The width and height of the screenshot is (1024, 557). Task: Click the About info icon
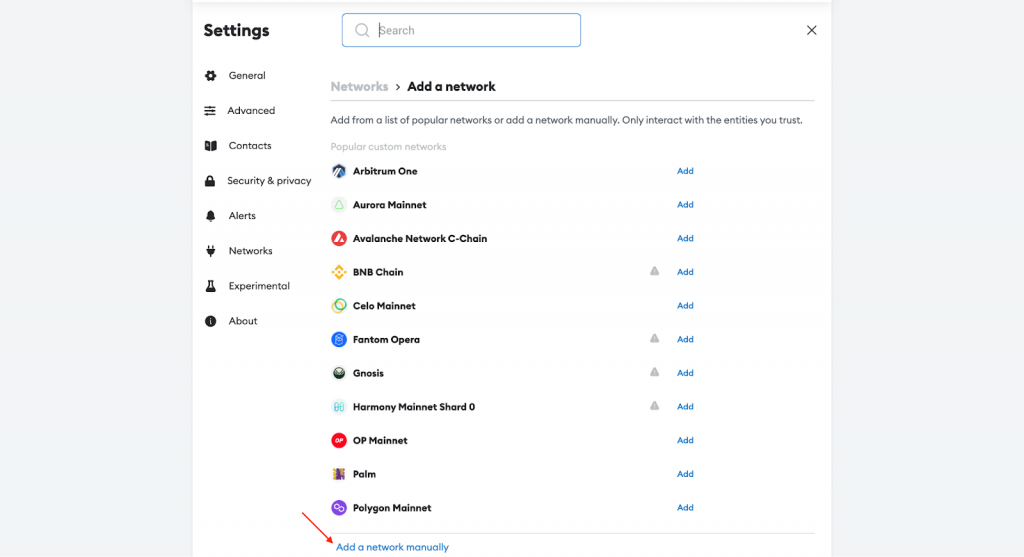point(210,321)
